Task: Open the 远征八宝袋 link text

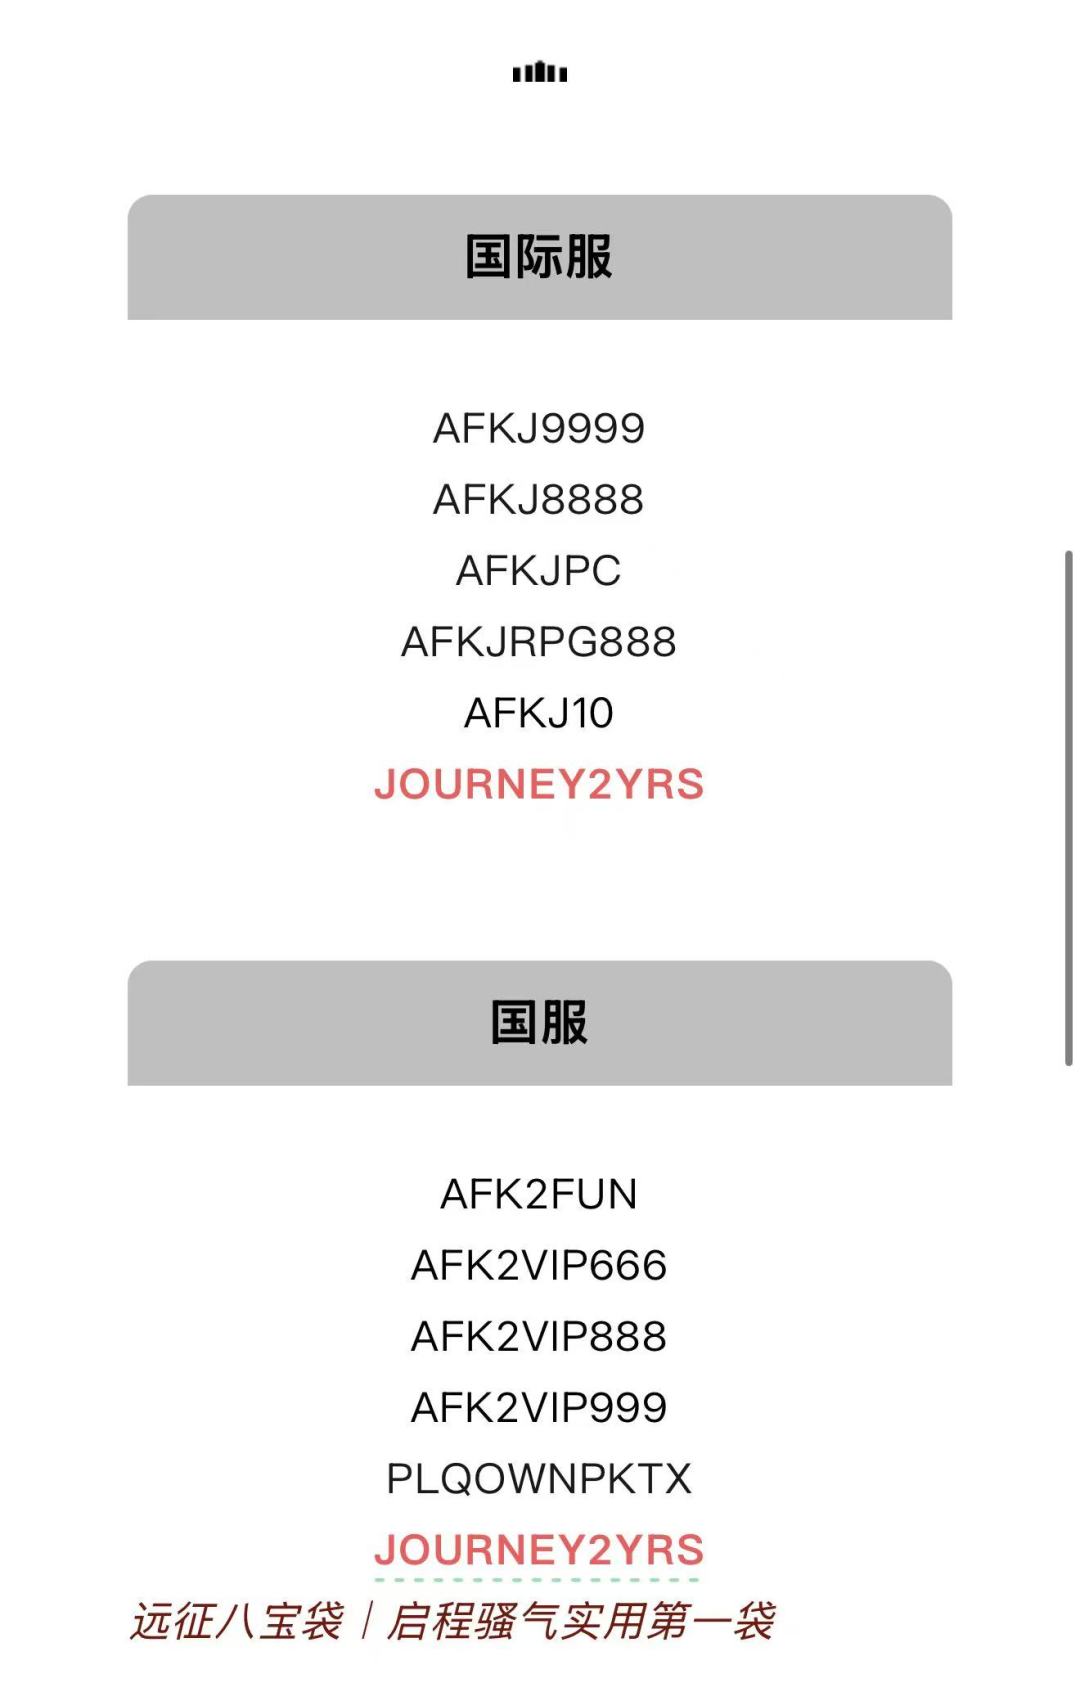Action: pyautogui.click(x=237, y=1621)
